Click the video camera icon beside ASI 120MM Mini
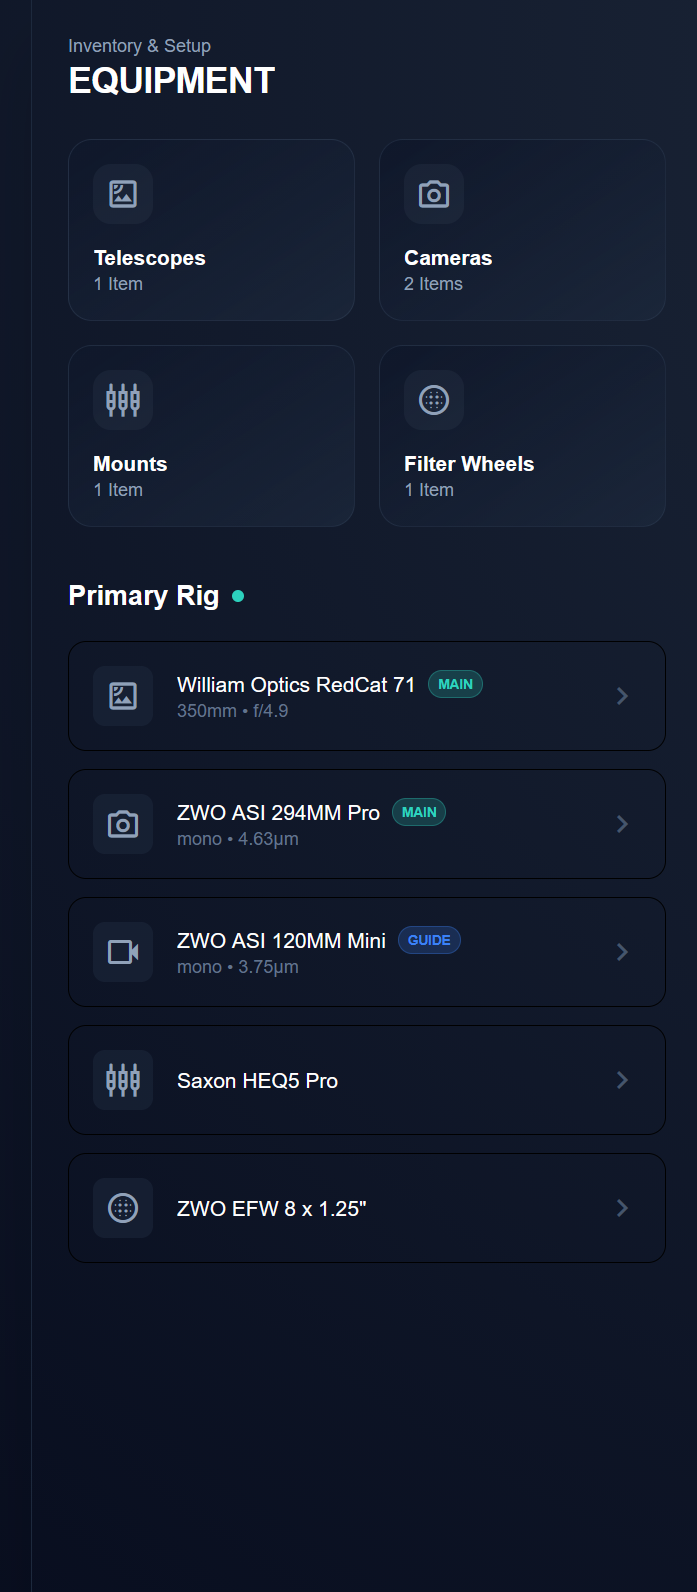The width and height of the screenshot is (697, 1592). [122, 951]
